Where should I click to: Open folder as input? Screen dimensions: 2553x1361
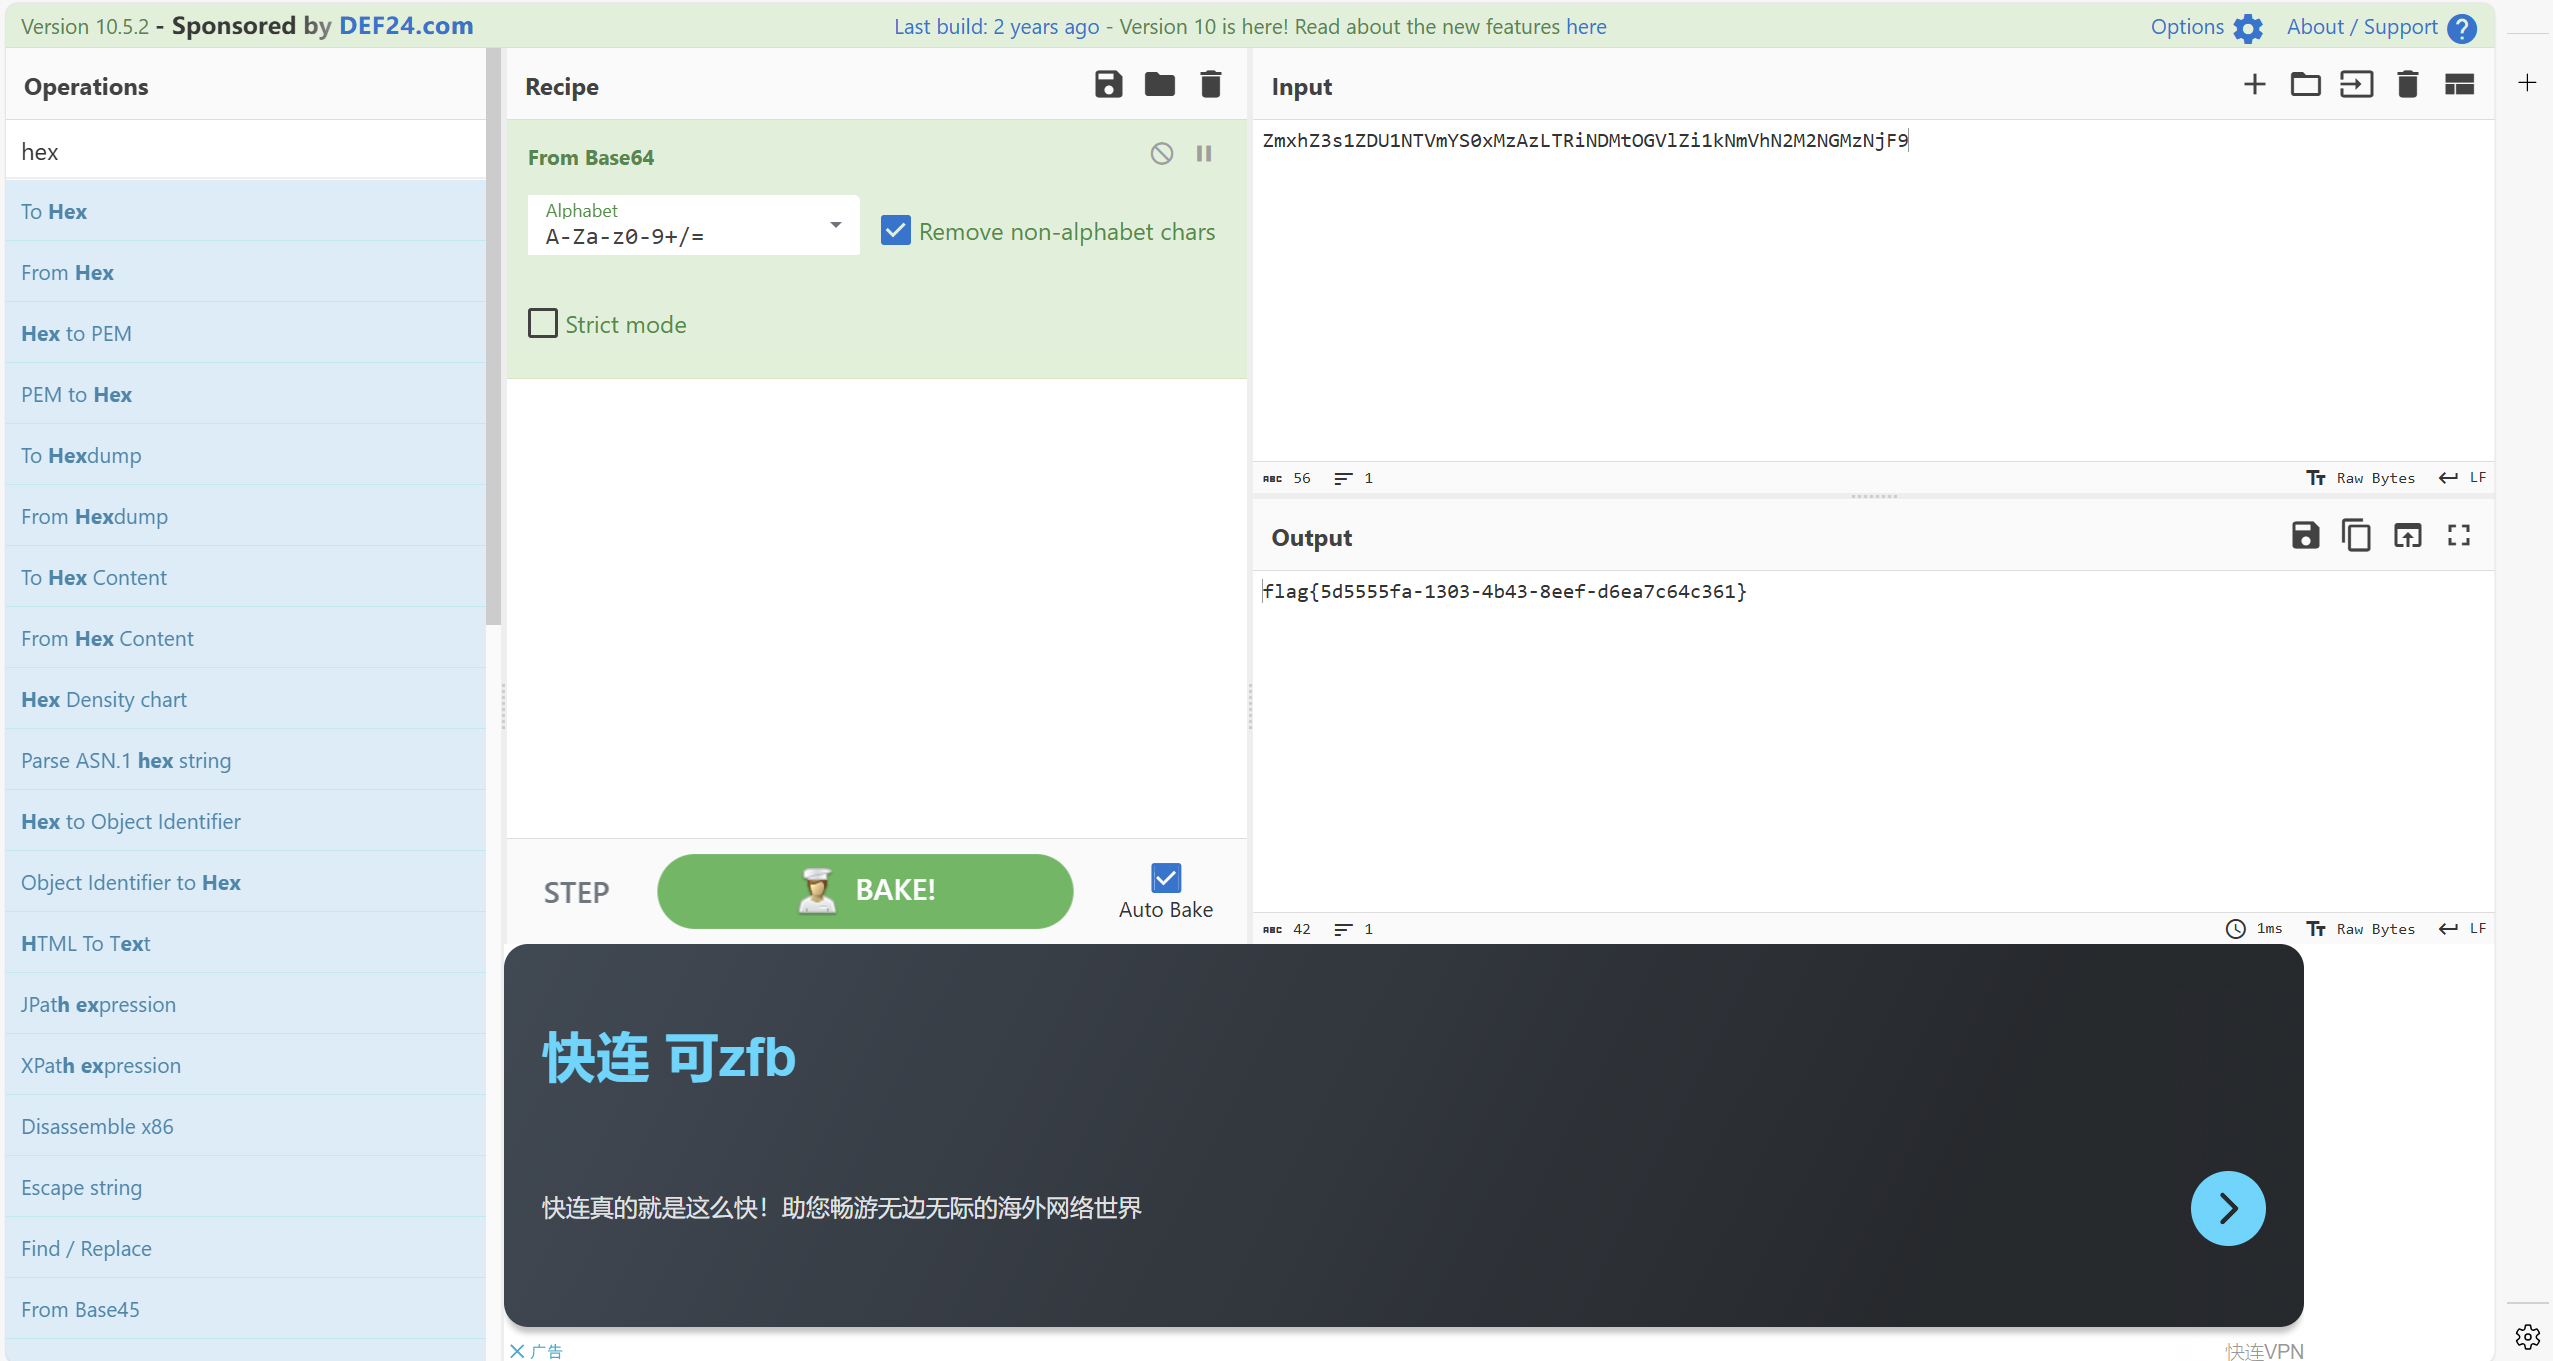click(2306, 85)
